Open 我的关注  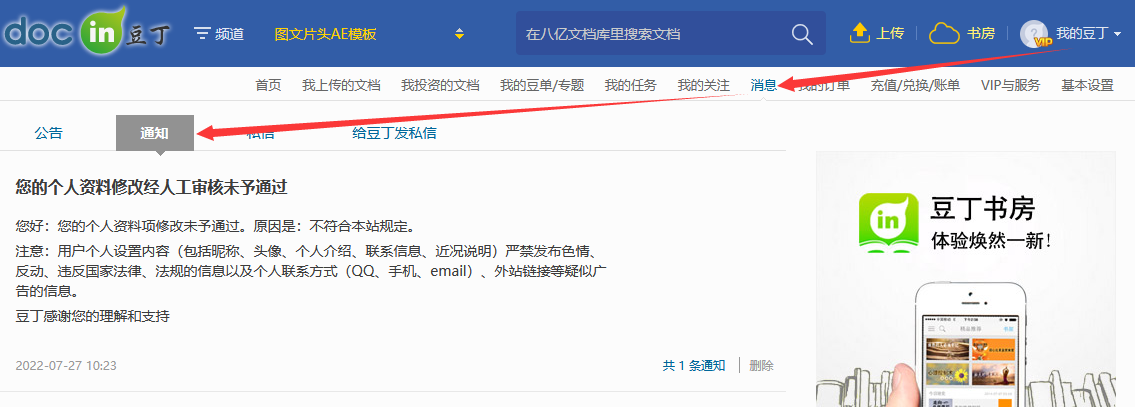pos(704,85)
